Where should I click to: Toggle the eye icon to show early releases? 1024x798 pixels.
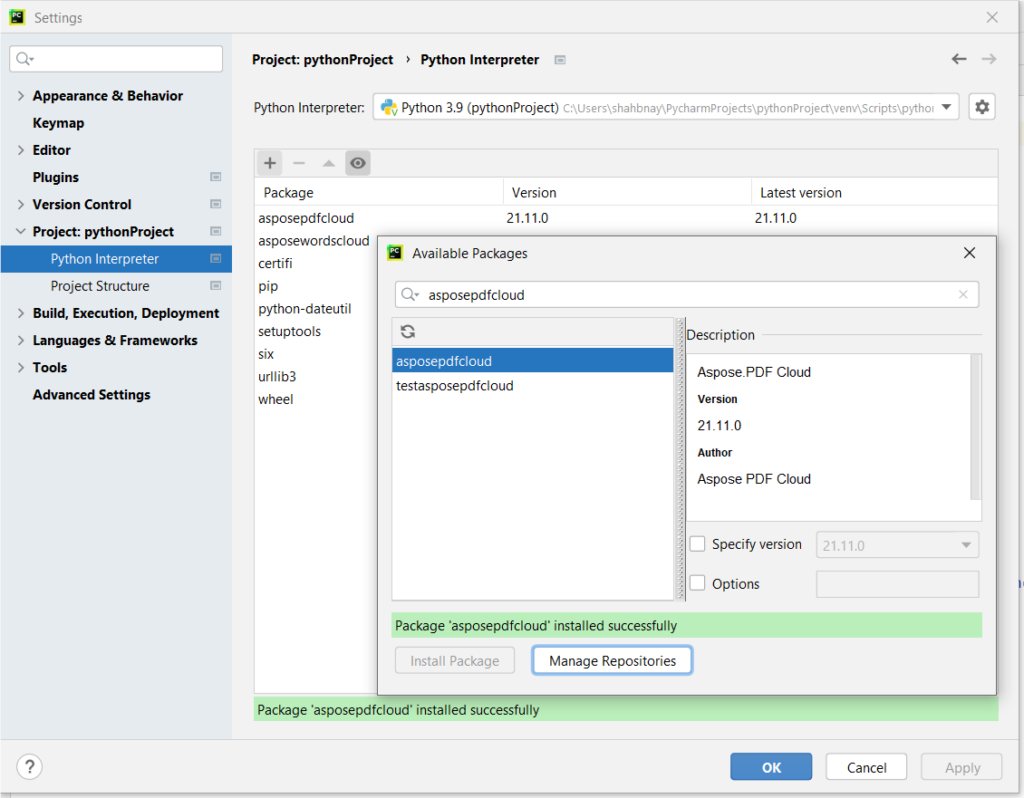(x=357, y=162)
